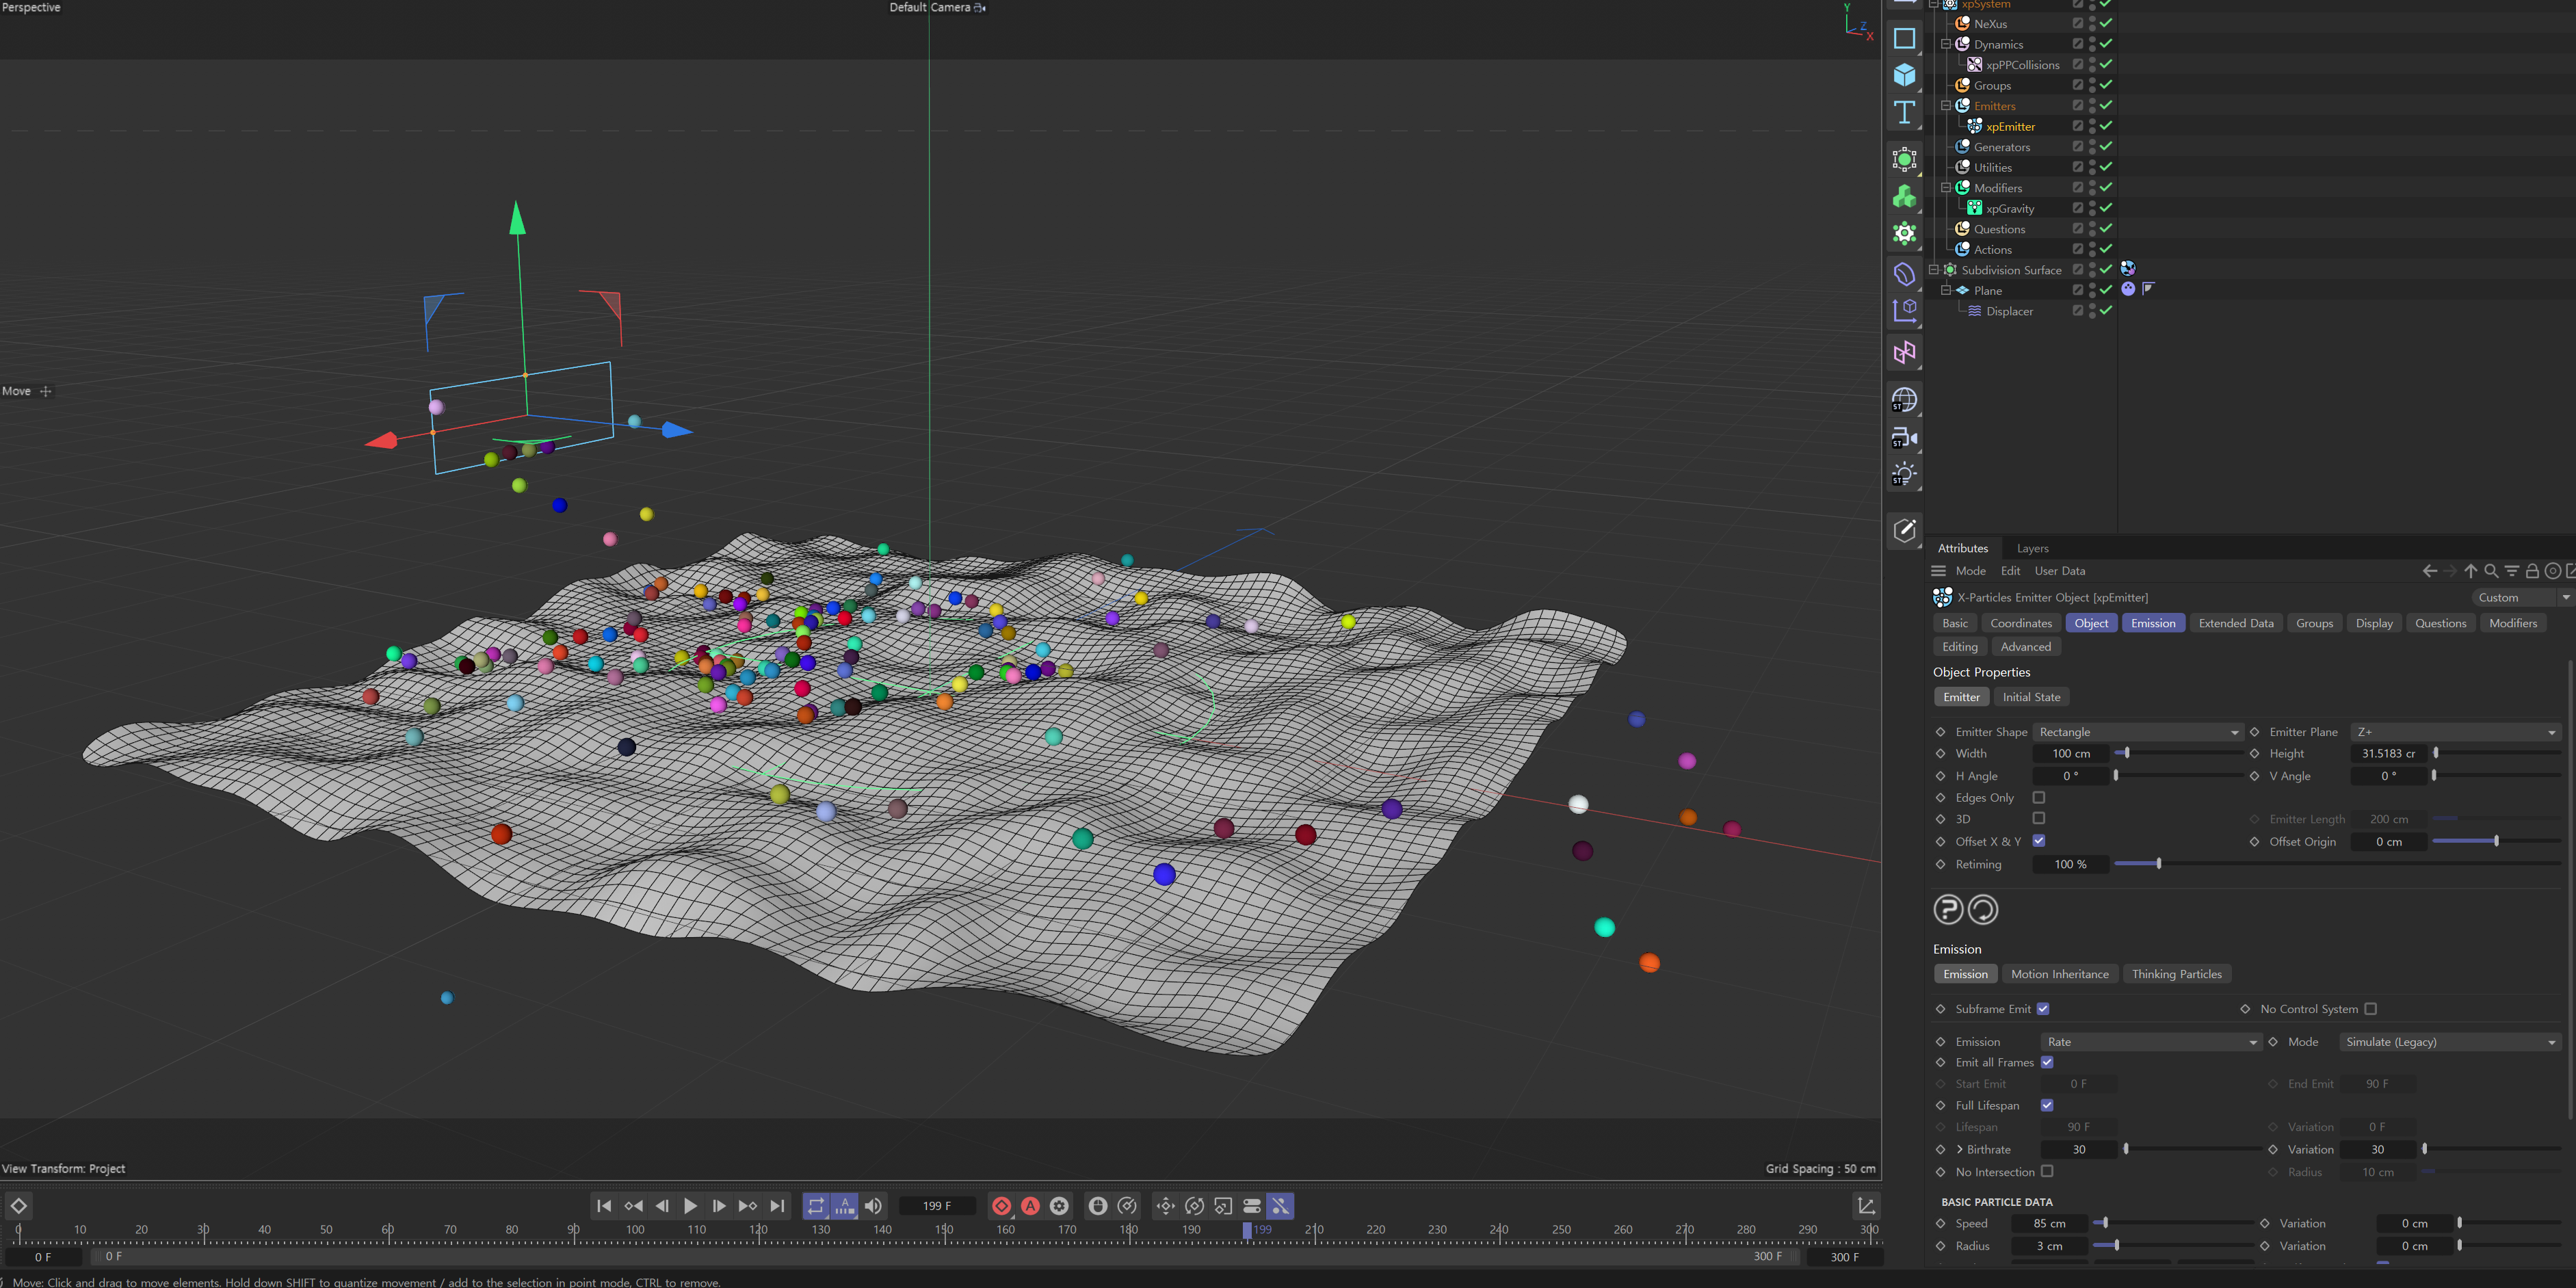The image size is (2576, 1288).
Task: Lock the Attributes manager element
Action: 2532,571
